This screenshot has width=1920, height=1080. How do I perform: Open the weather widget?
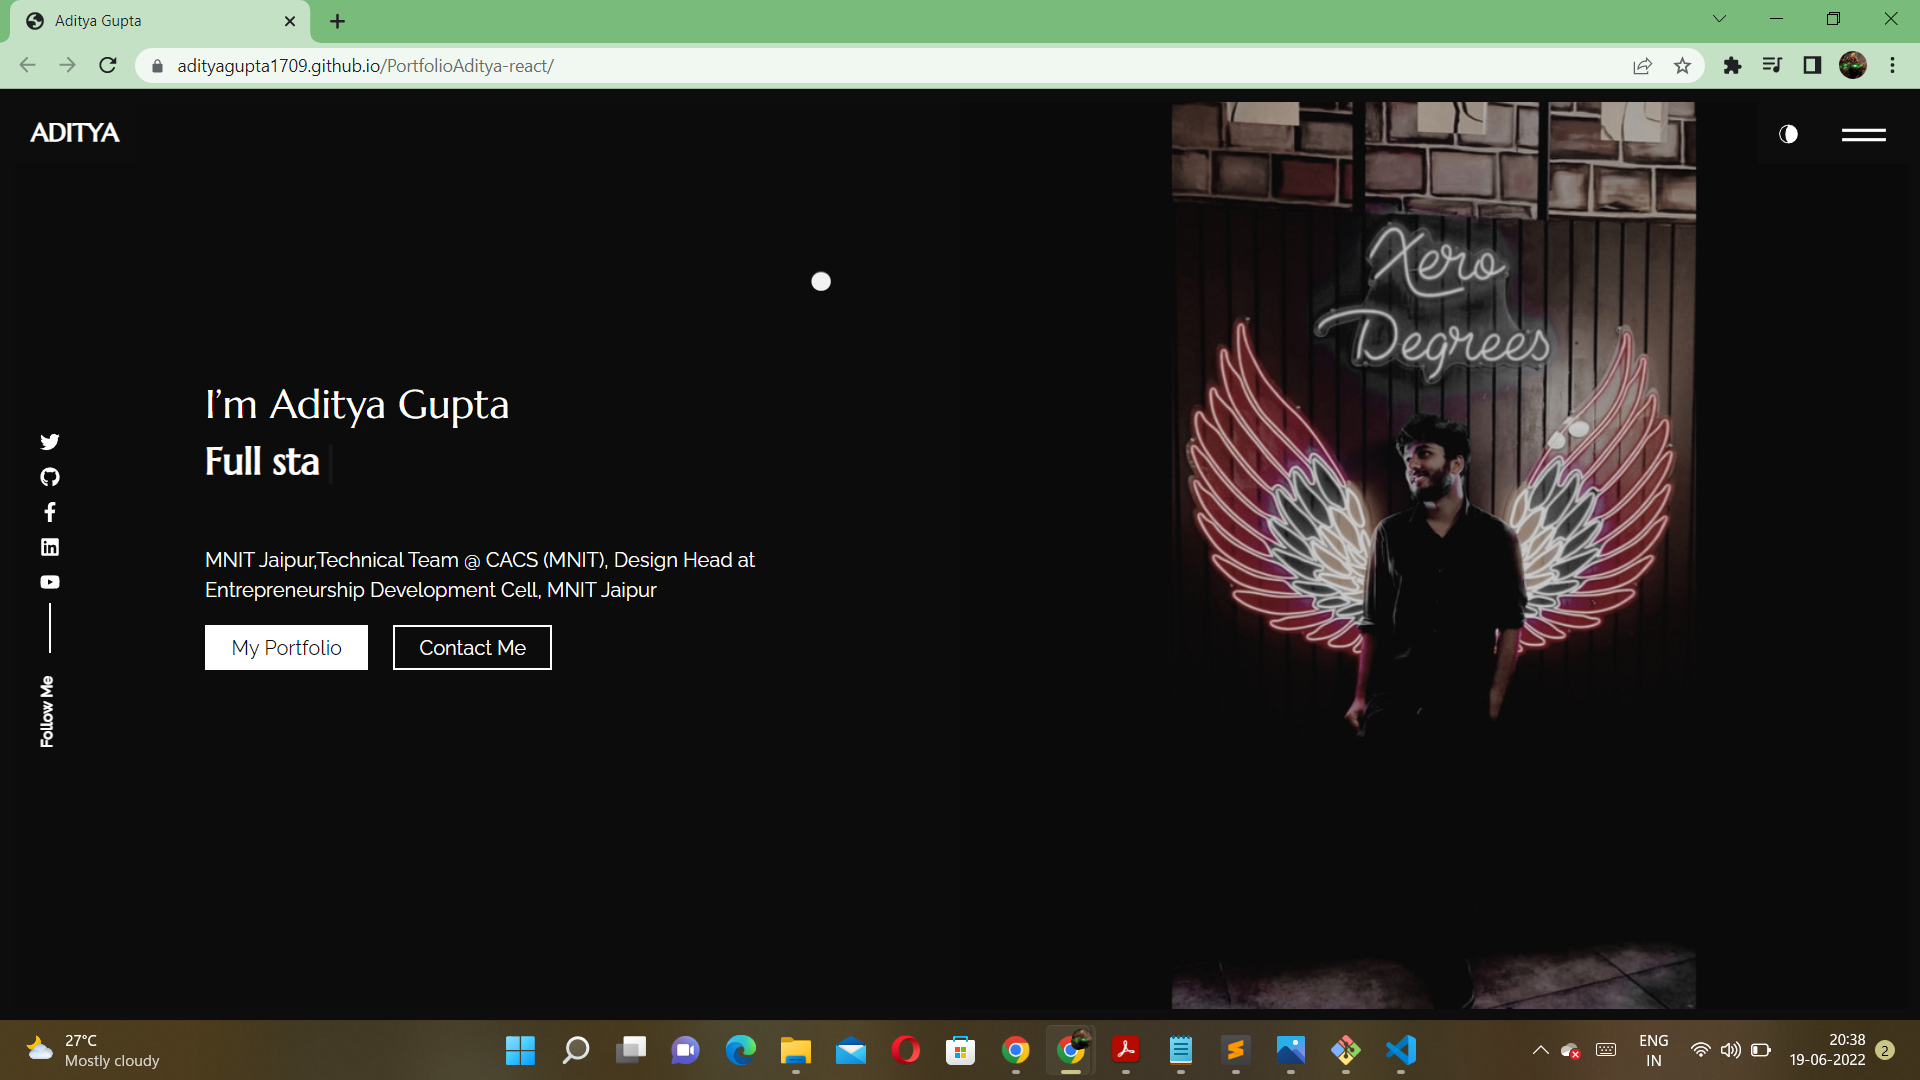pyautogui.click(x=92, y=1050)
